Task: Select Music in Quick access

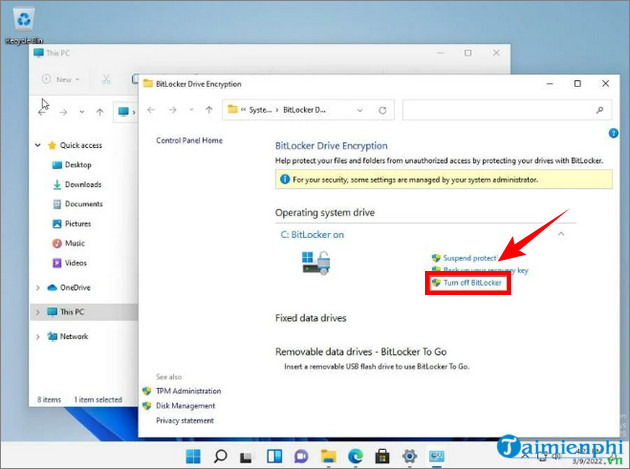Action: 75,243
